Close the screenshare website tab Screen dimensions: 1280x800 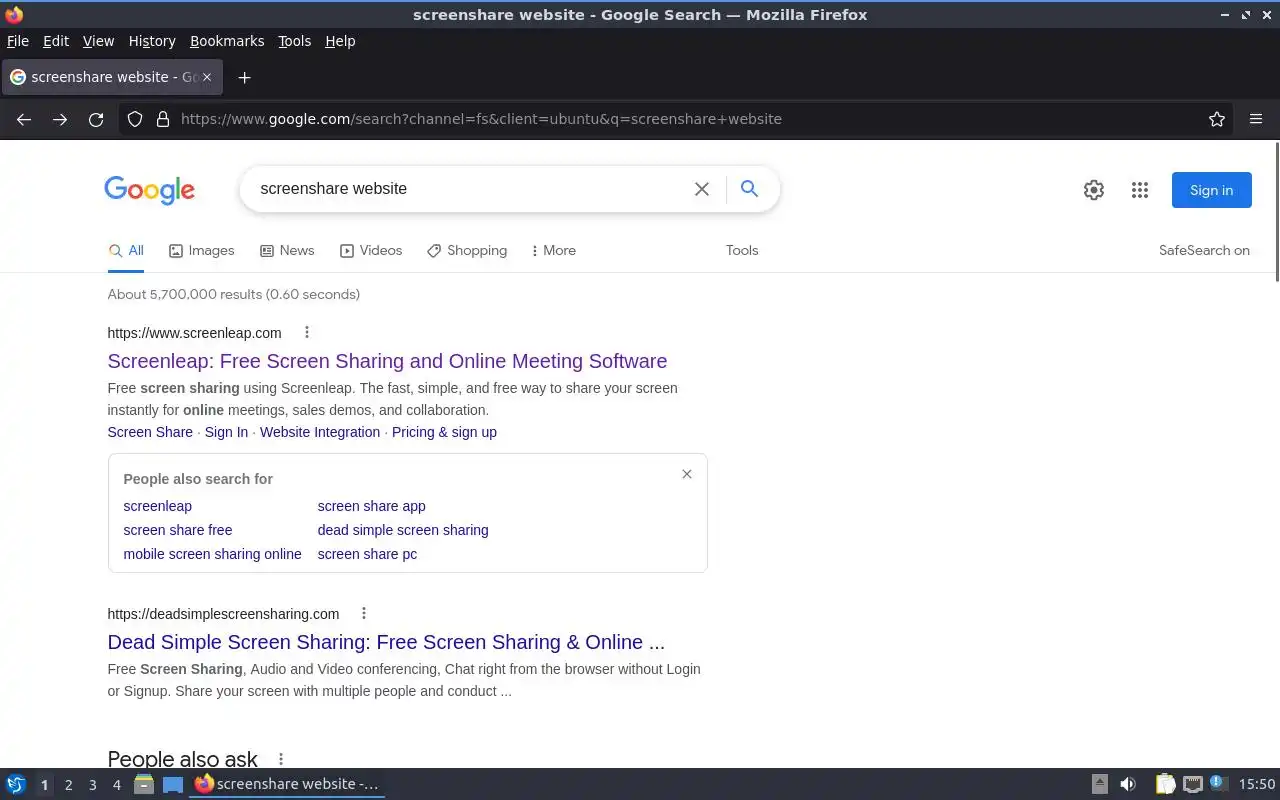pyautogui.click(x=207, y=77)
